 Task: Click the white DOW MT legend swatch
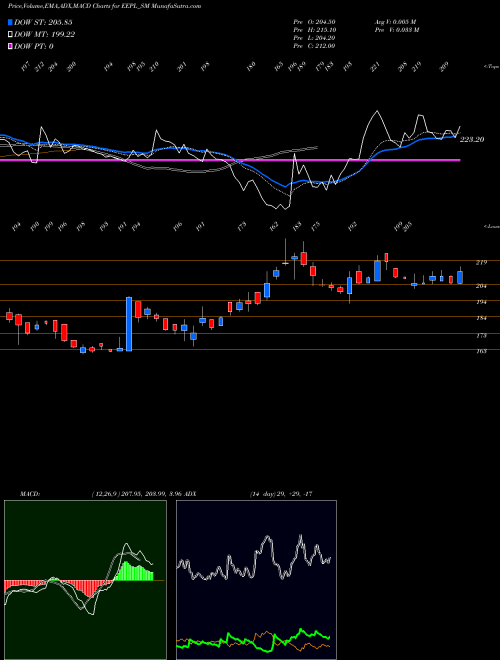click(x=10, y=34)
